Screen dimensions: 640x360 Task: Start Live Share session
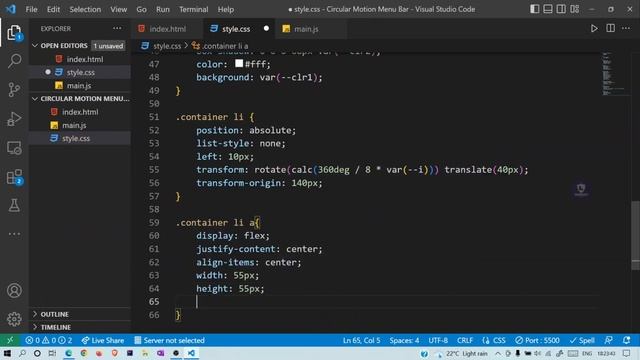coord(102,340)
